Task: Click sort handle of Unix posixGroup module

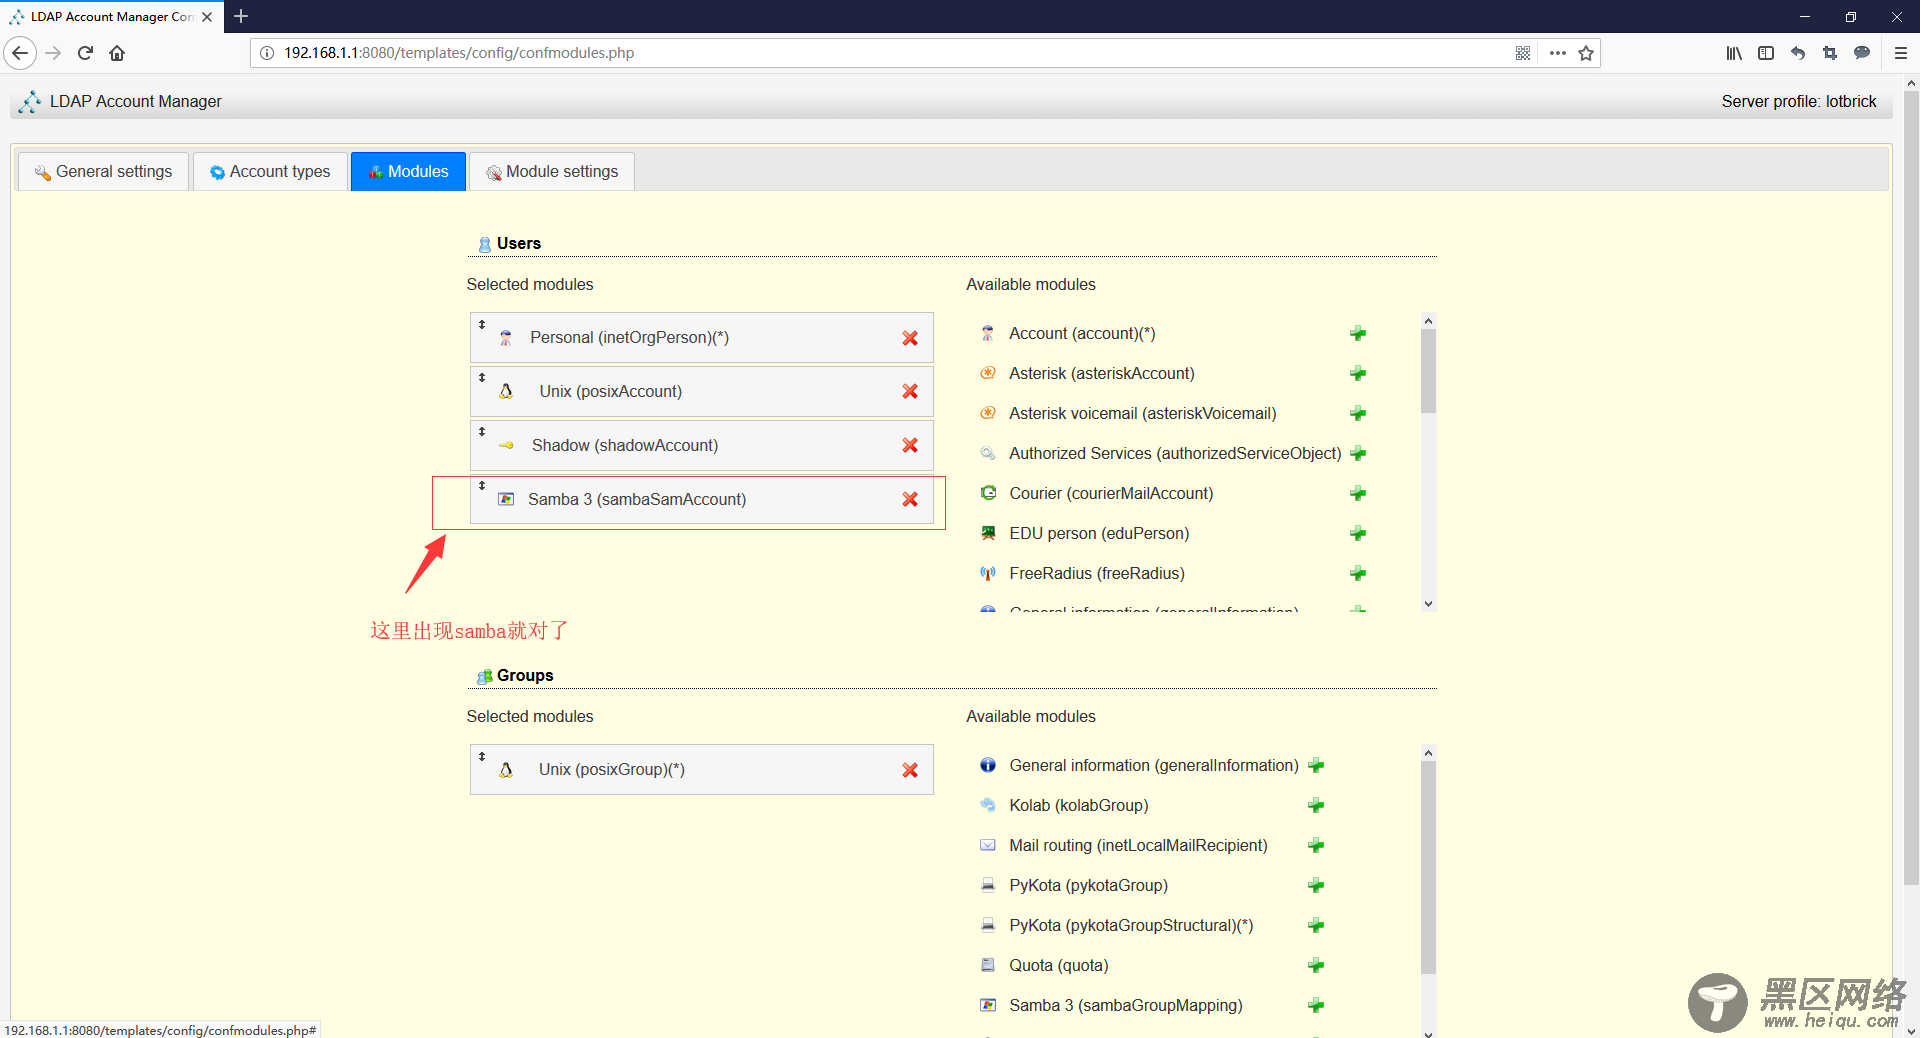Action: pos(482,756)
